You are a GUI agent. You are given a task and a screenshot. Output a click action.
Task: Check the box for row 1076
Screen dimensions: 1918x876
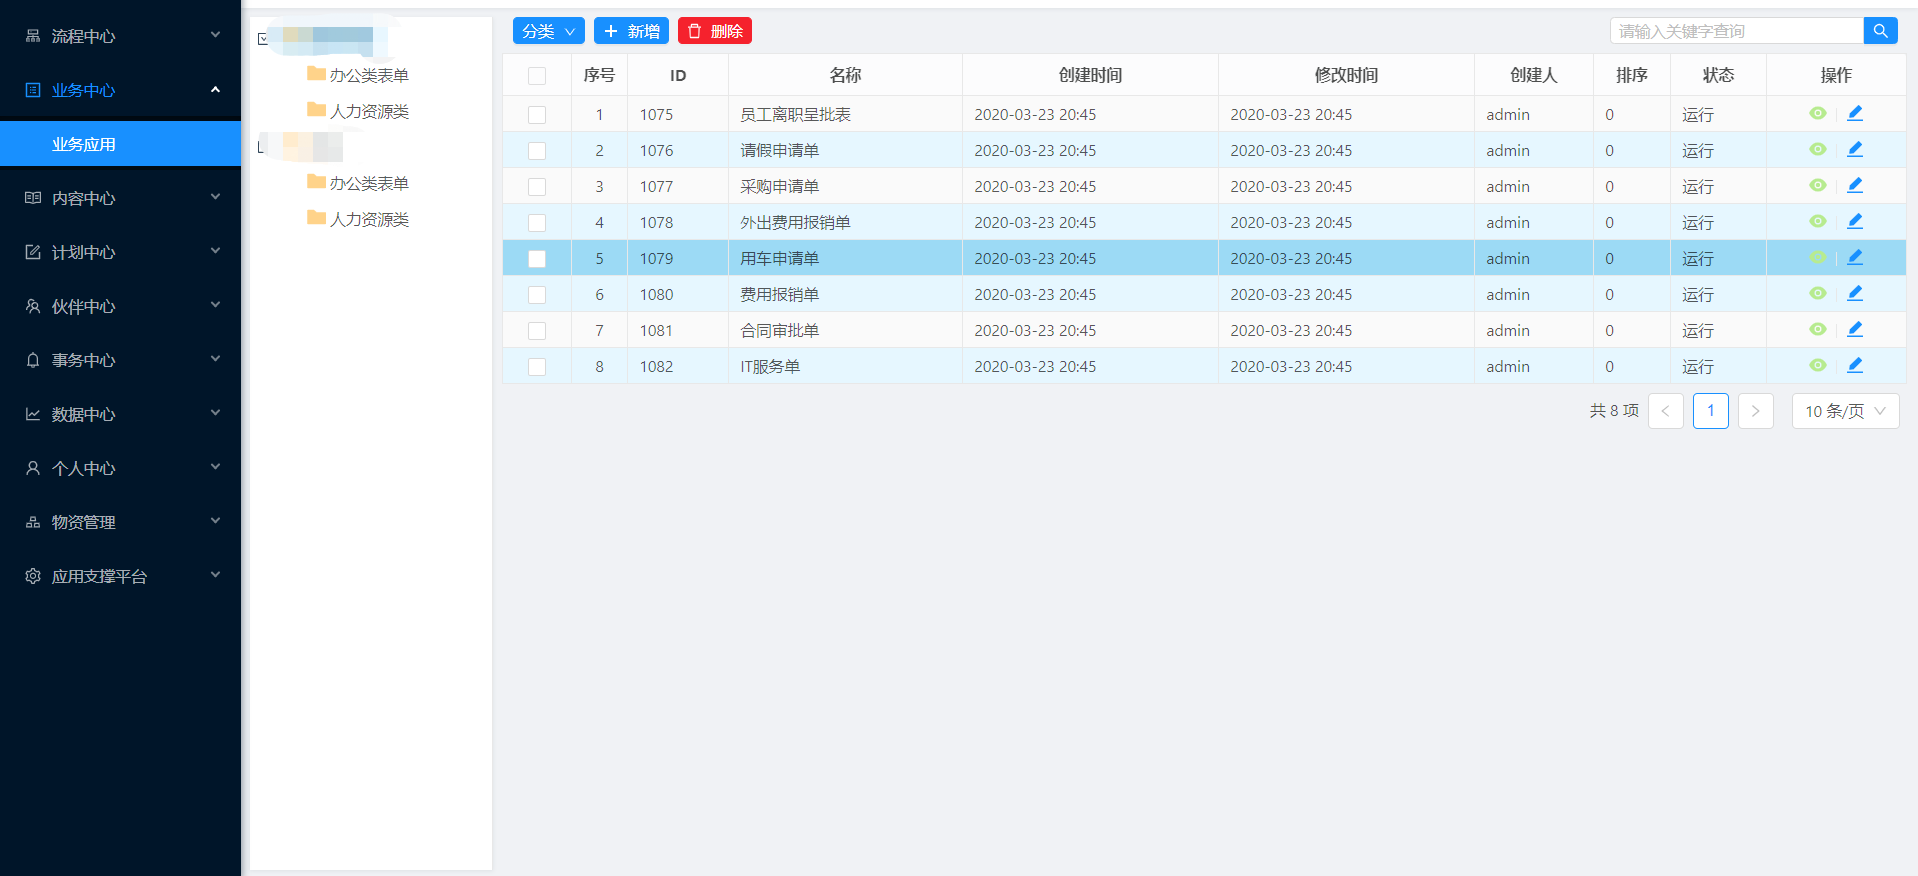pos(537,151)
